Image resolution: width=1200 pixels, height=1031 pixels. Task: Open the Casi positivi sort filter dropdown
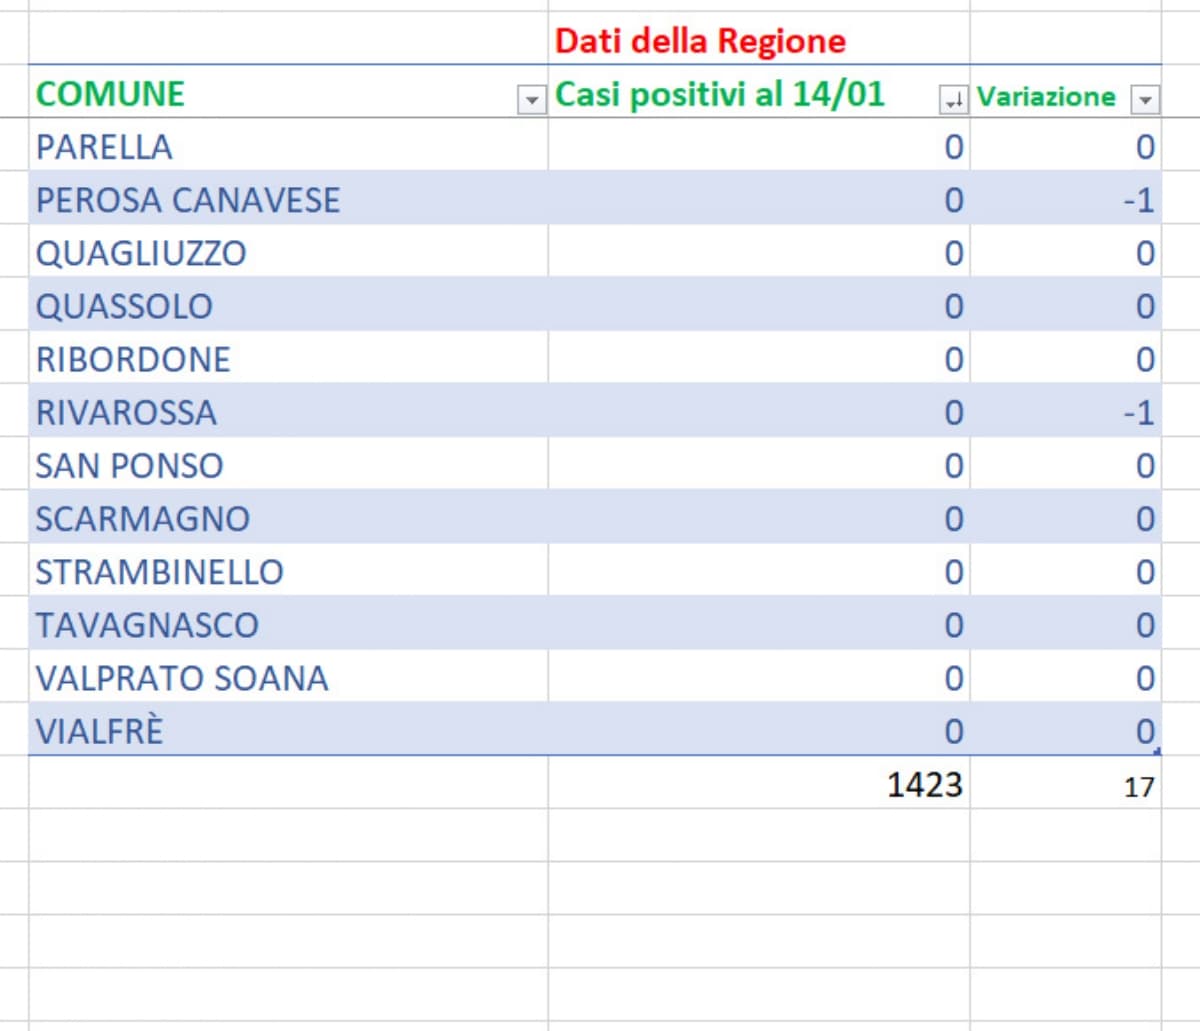coord(953,100)
